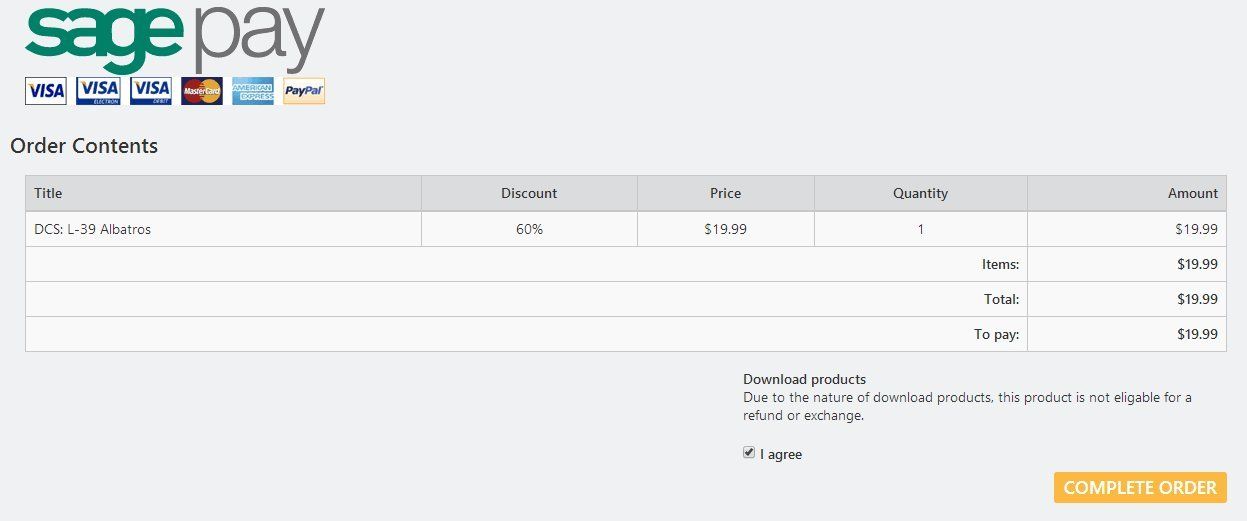Click the 60% discount cell
Image resolution: width=1247 pixels, height=521 pixels.
click(529, 229)
